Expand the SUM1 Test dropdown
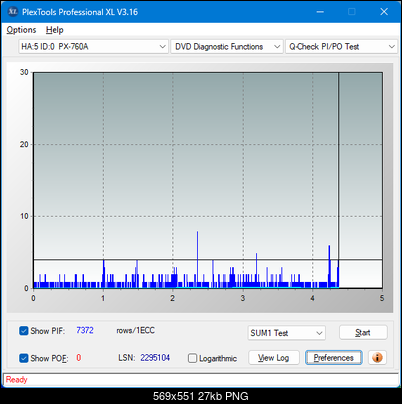The width and height of the screenshot is (402, 404). coord(286,333)
